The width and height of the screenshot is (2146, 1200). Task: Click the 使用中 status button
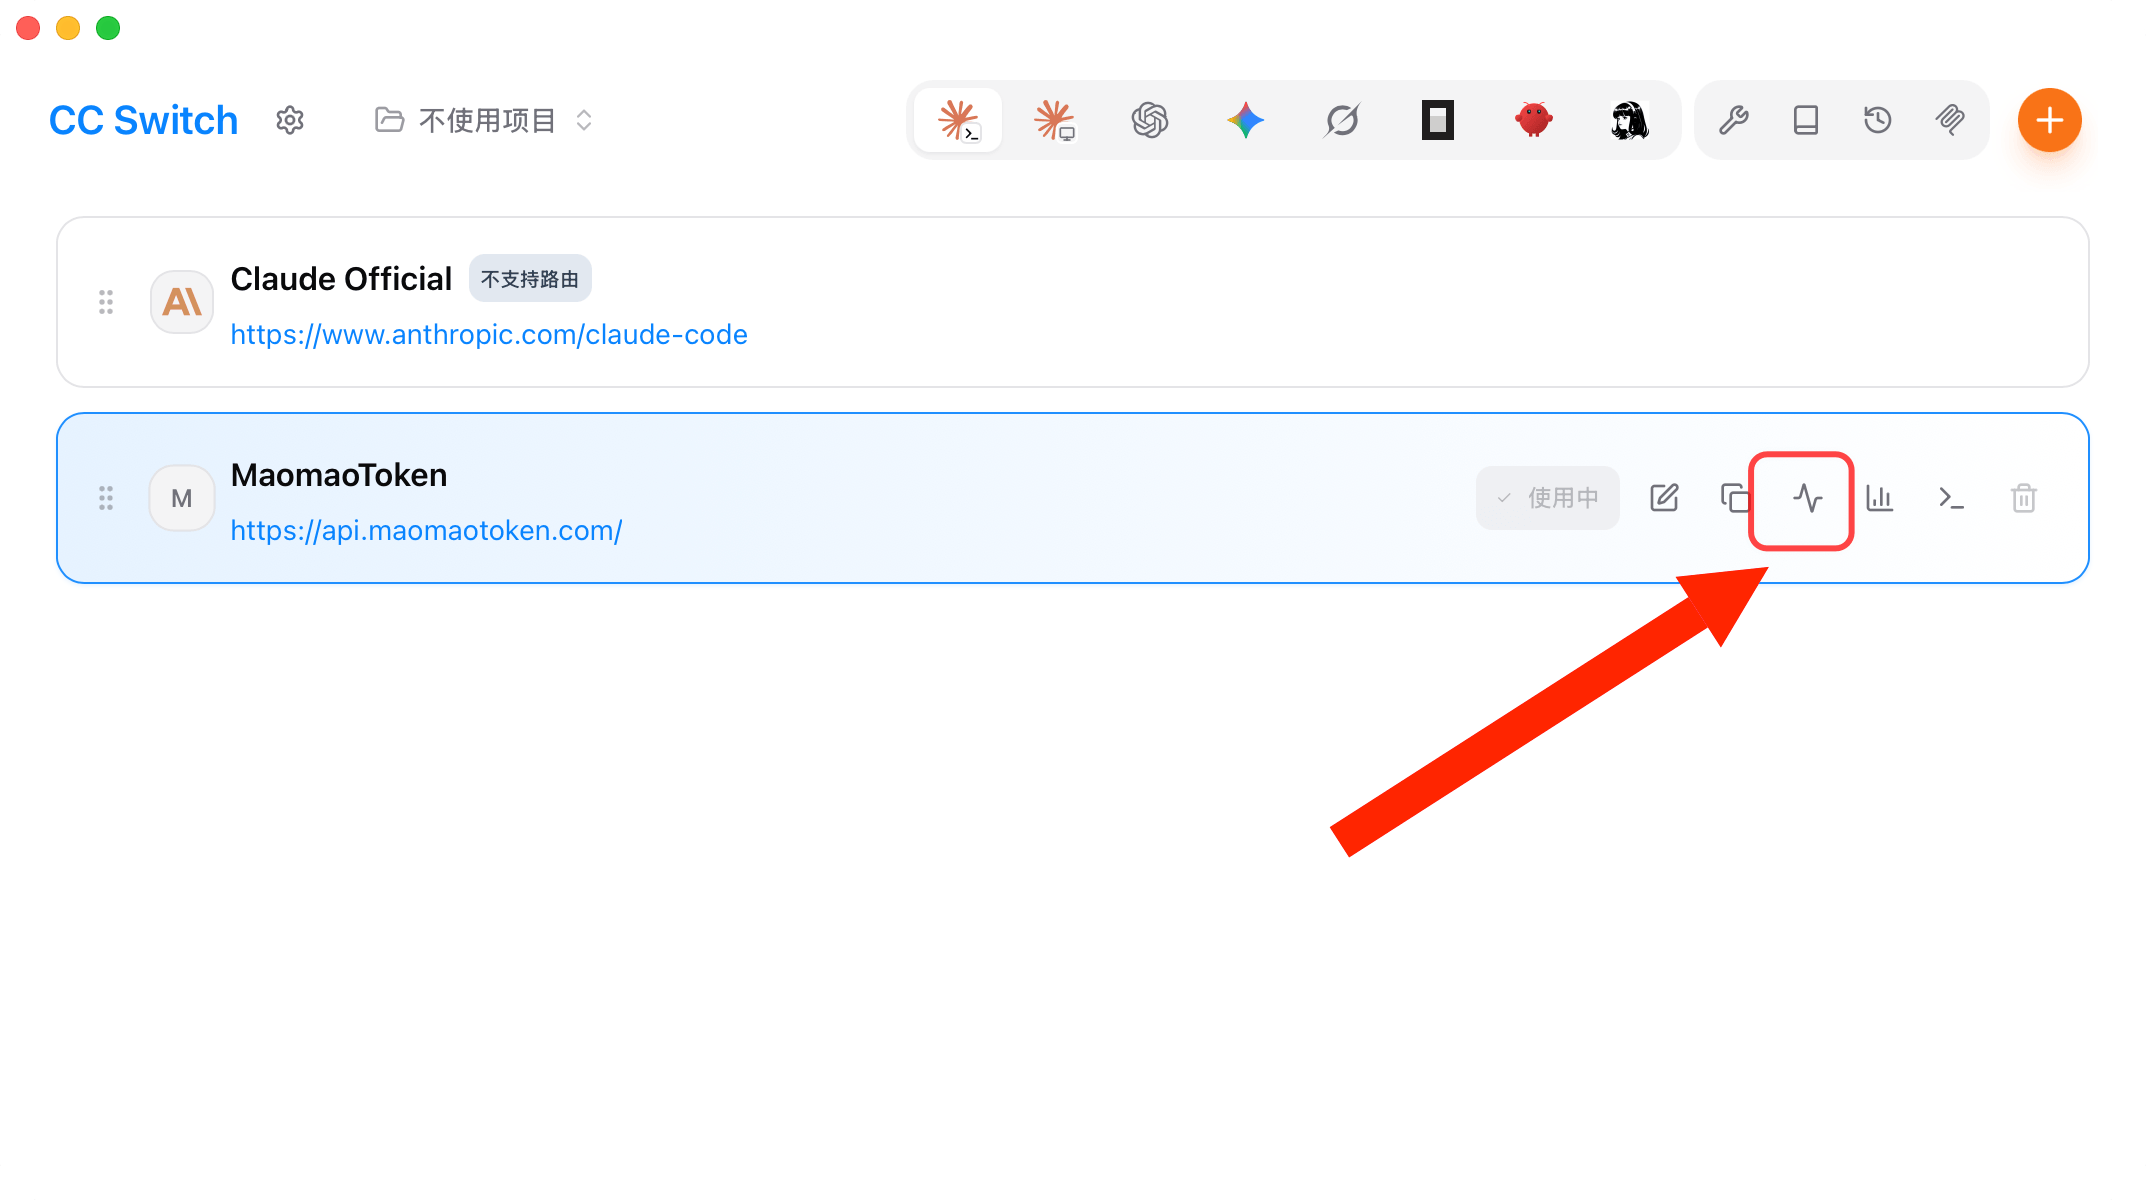pyautogui.click(x=1548, y=498)
